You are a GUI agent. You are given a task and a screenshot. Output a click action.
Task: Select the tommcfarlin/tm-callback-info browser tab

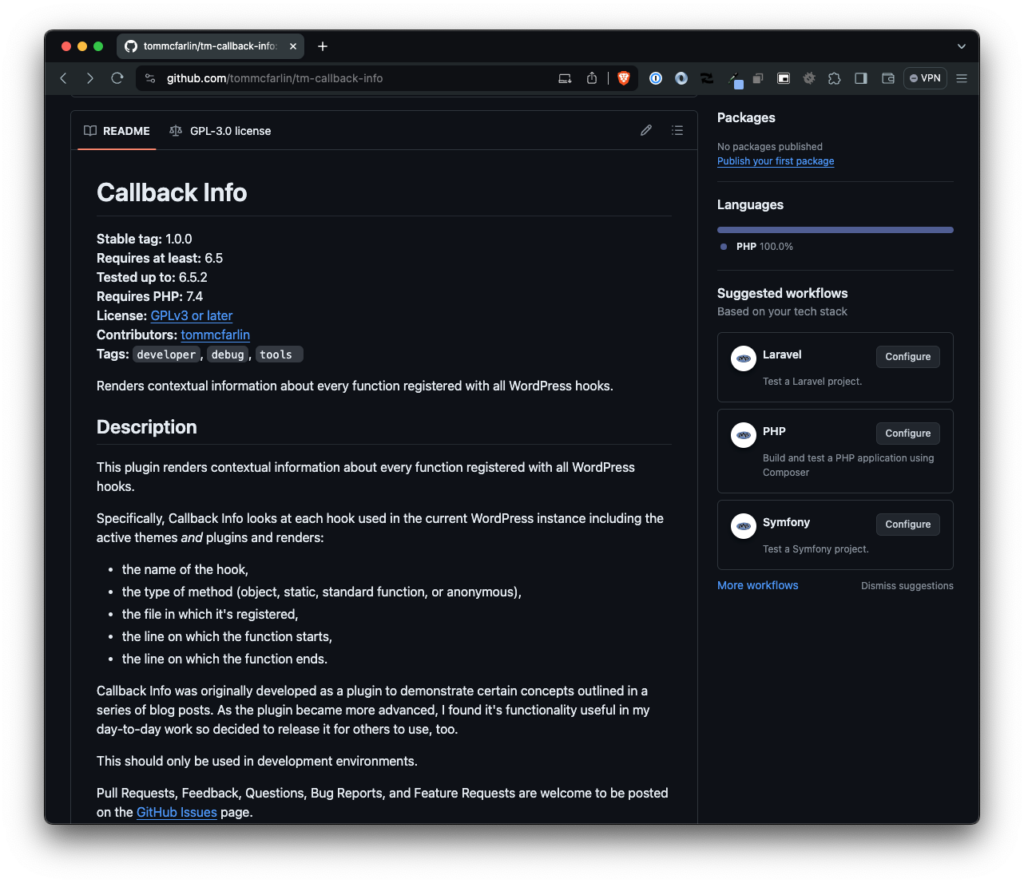(210, 46)
